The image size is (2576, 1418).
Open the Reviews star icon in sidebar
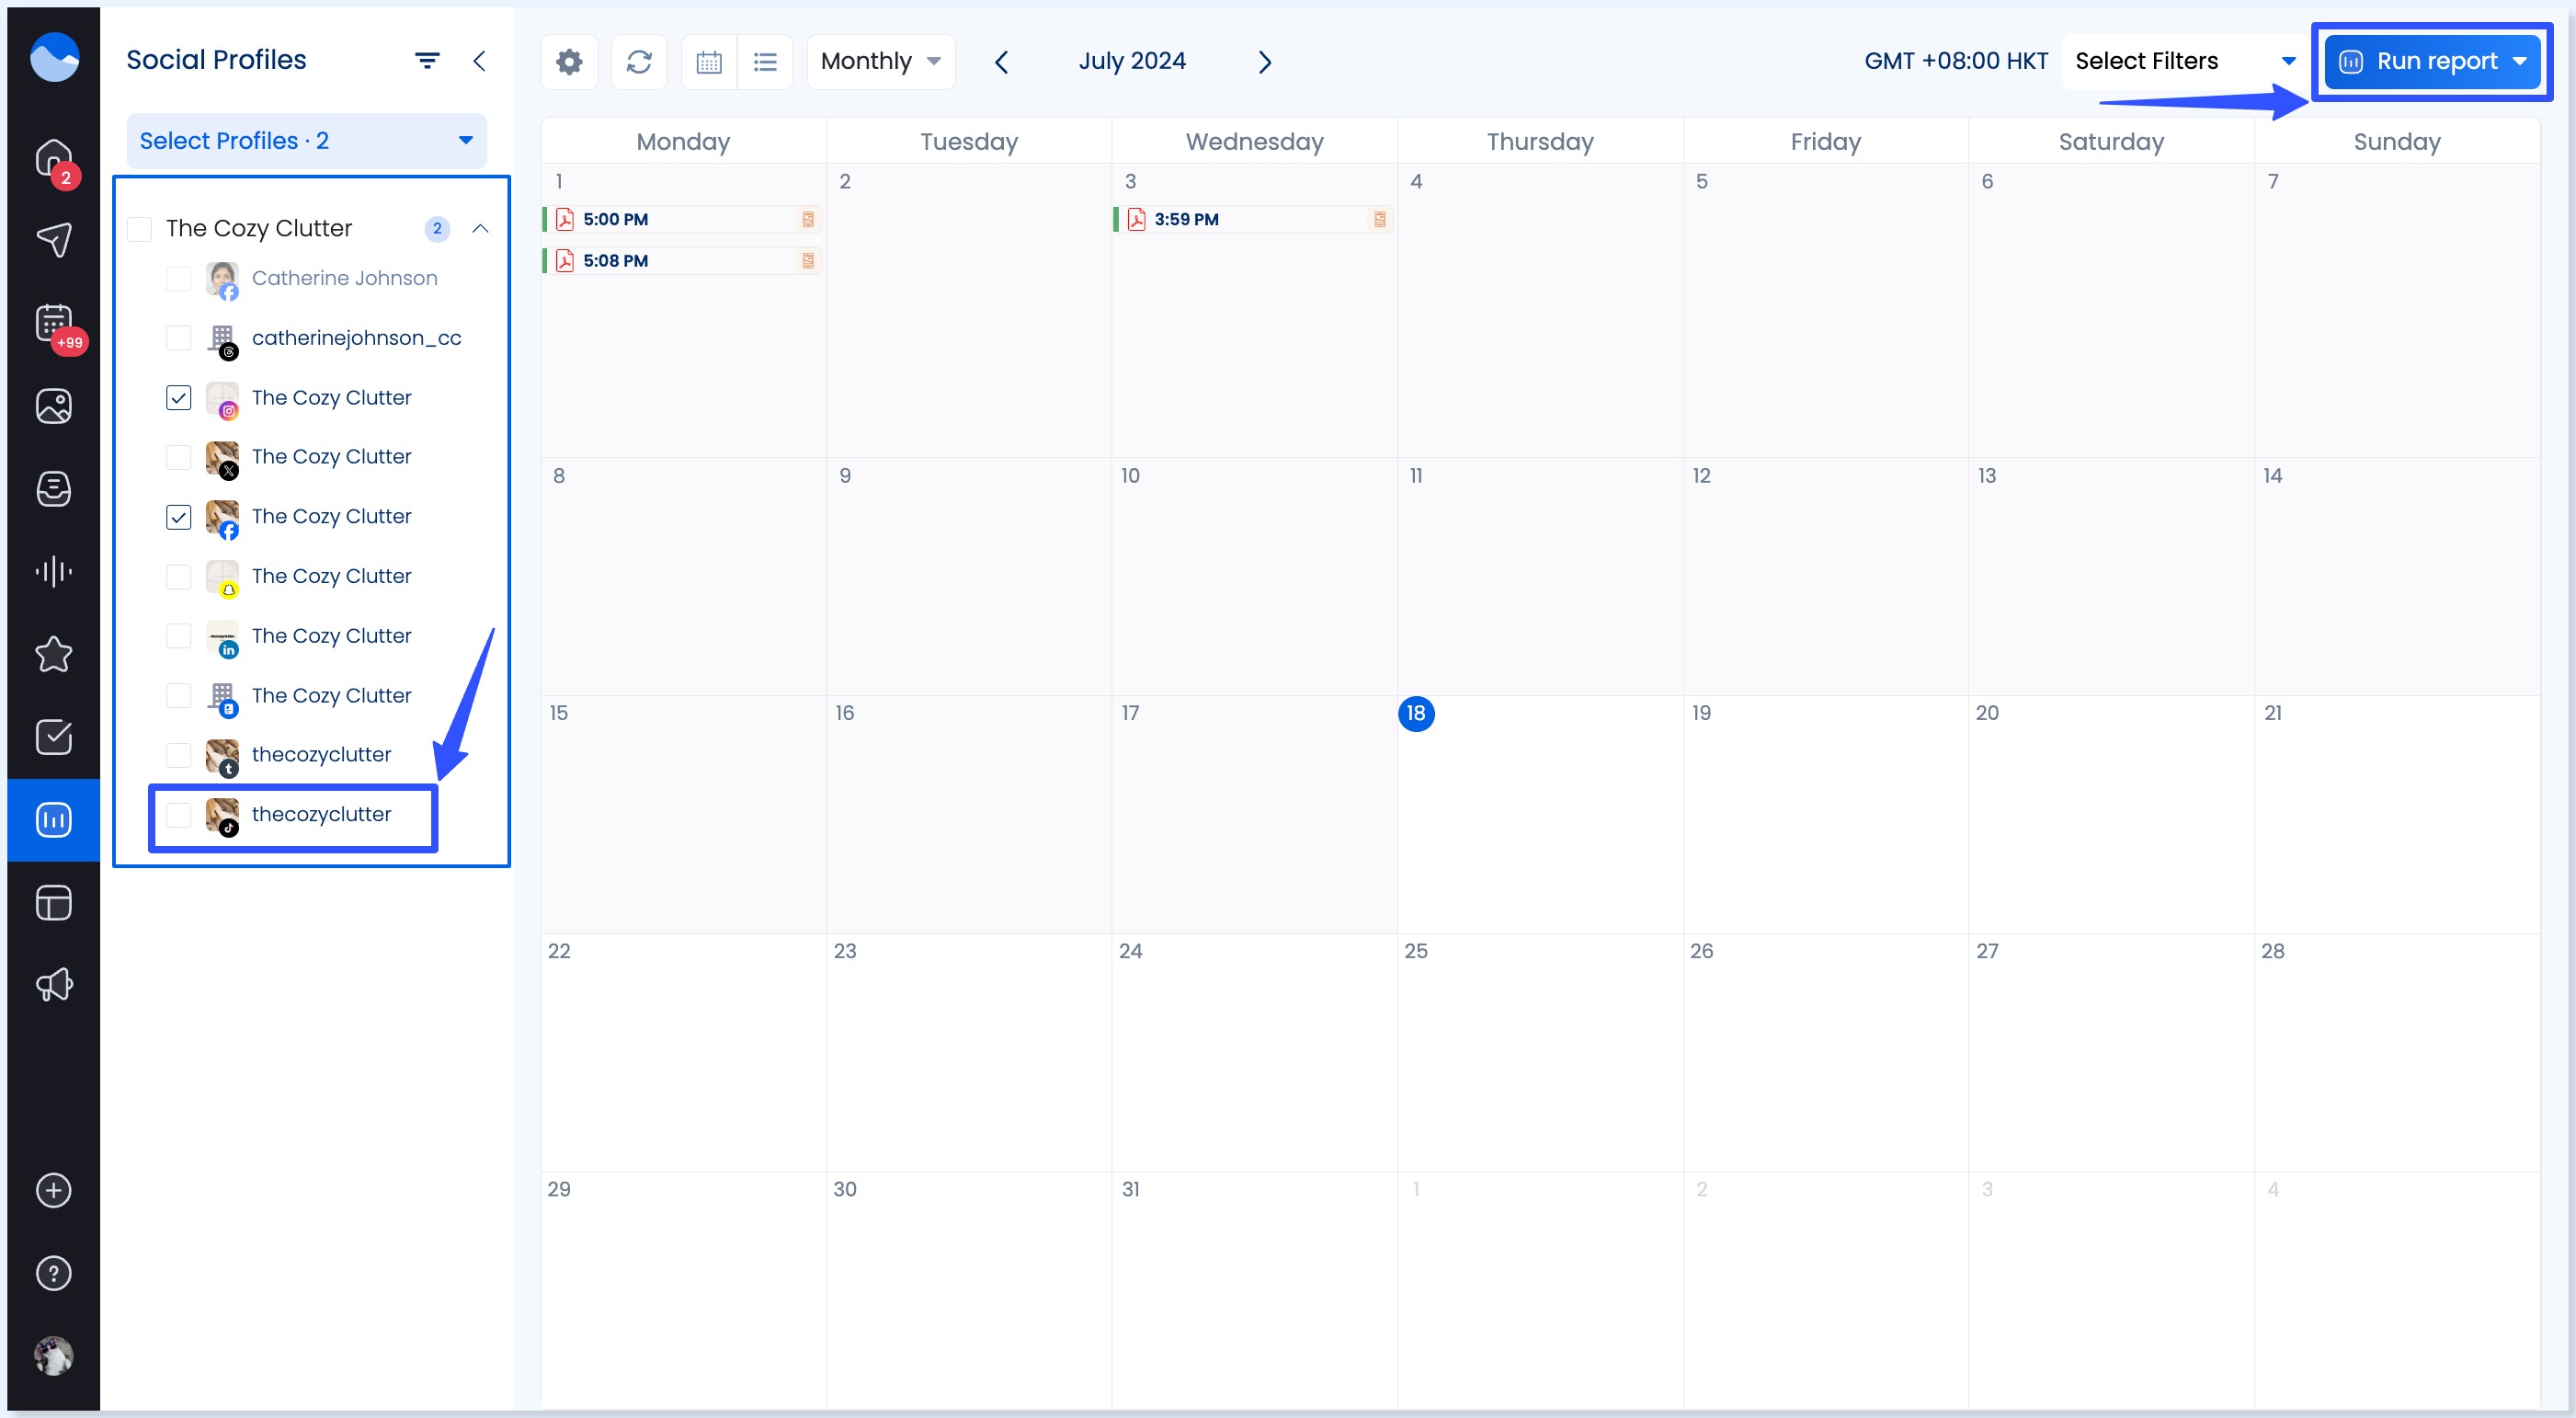tap(52, 654)
